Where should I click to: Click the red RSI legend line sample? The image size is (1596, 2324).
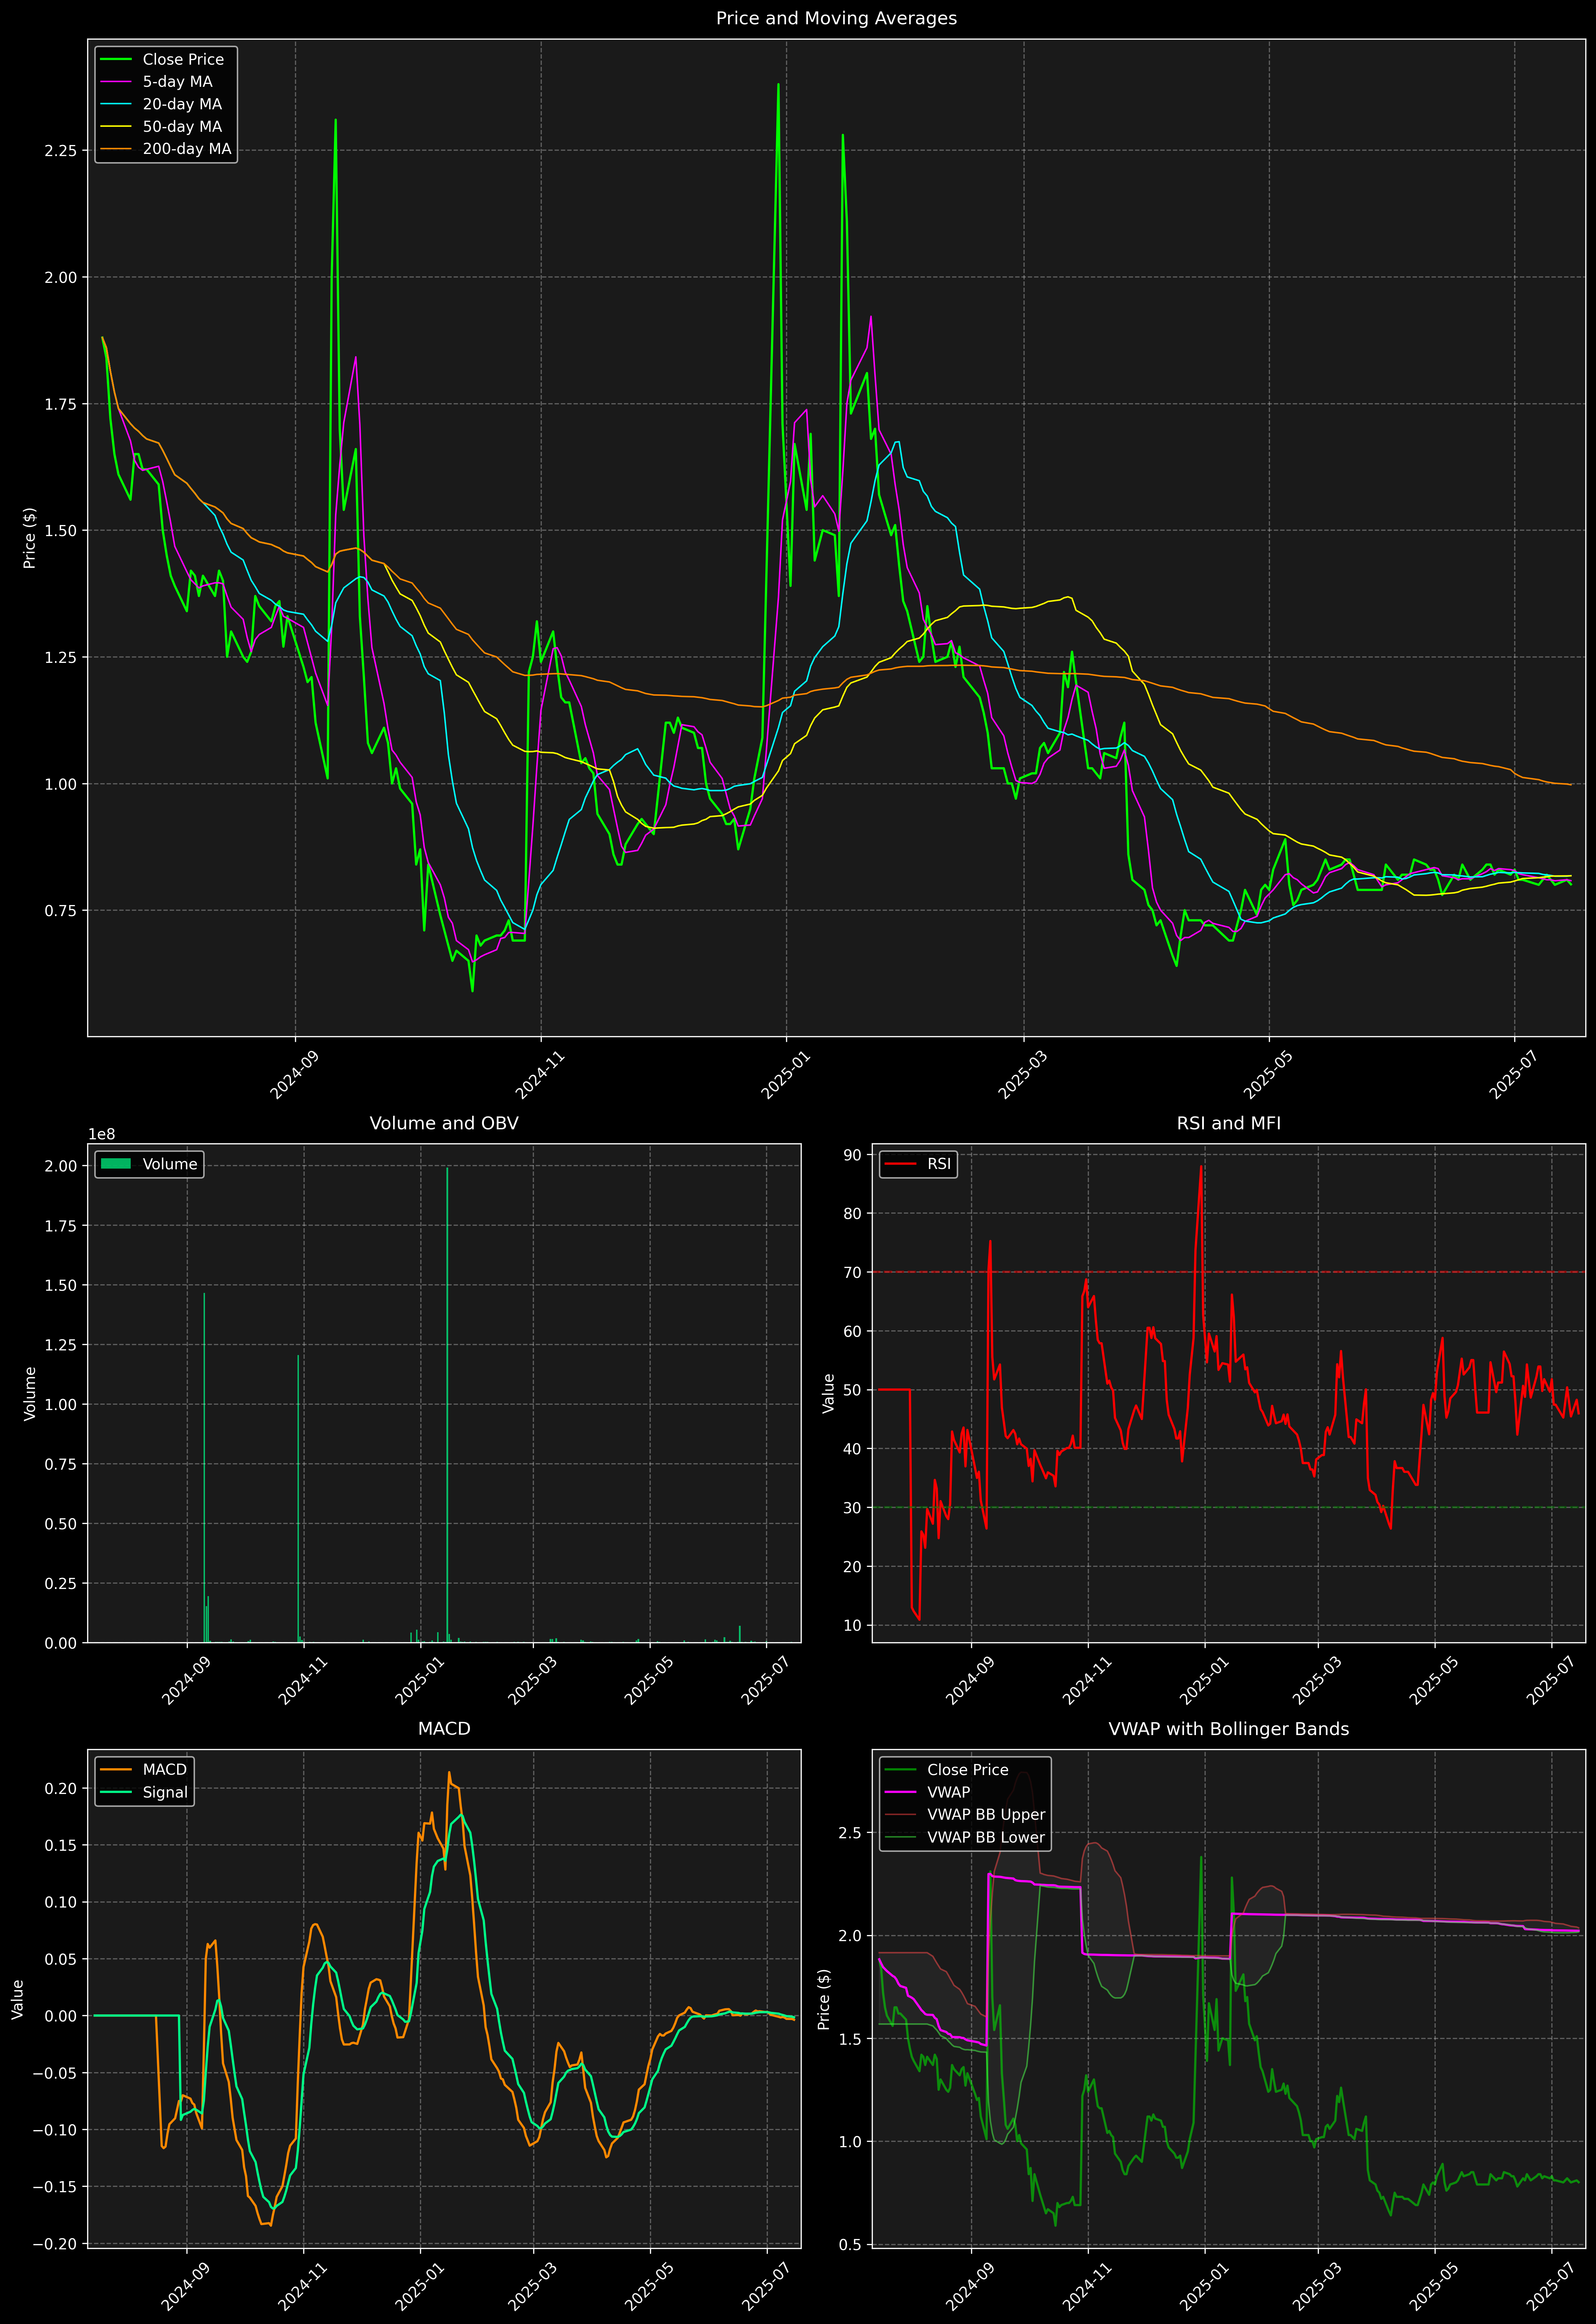pos(901,1164)
